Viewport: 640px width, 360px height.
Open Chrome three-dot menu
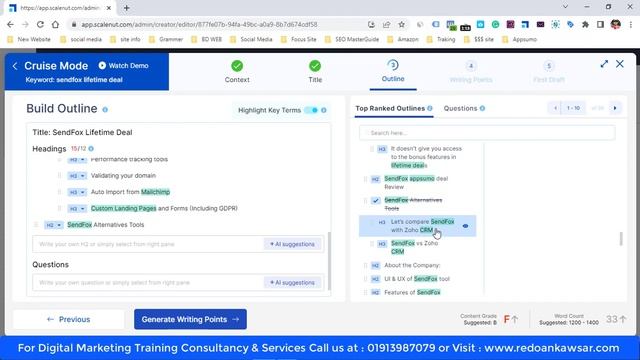point(631,24)
